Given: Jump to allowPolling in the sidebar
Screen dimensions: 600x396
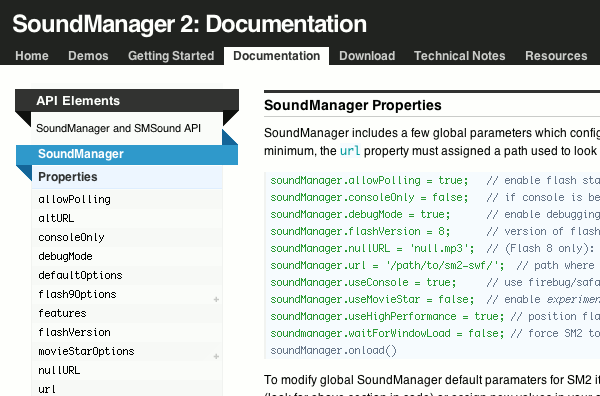Looking at the screenshot, I should coord(127,199).
